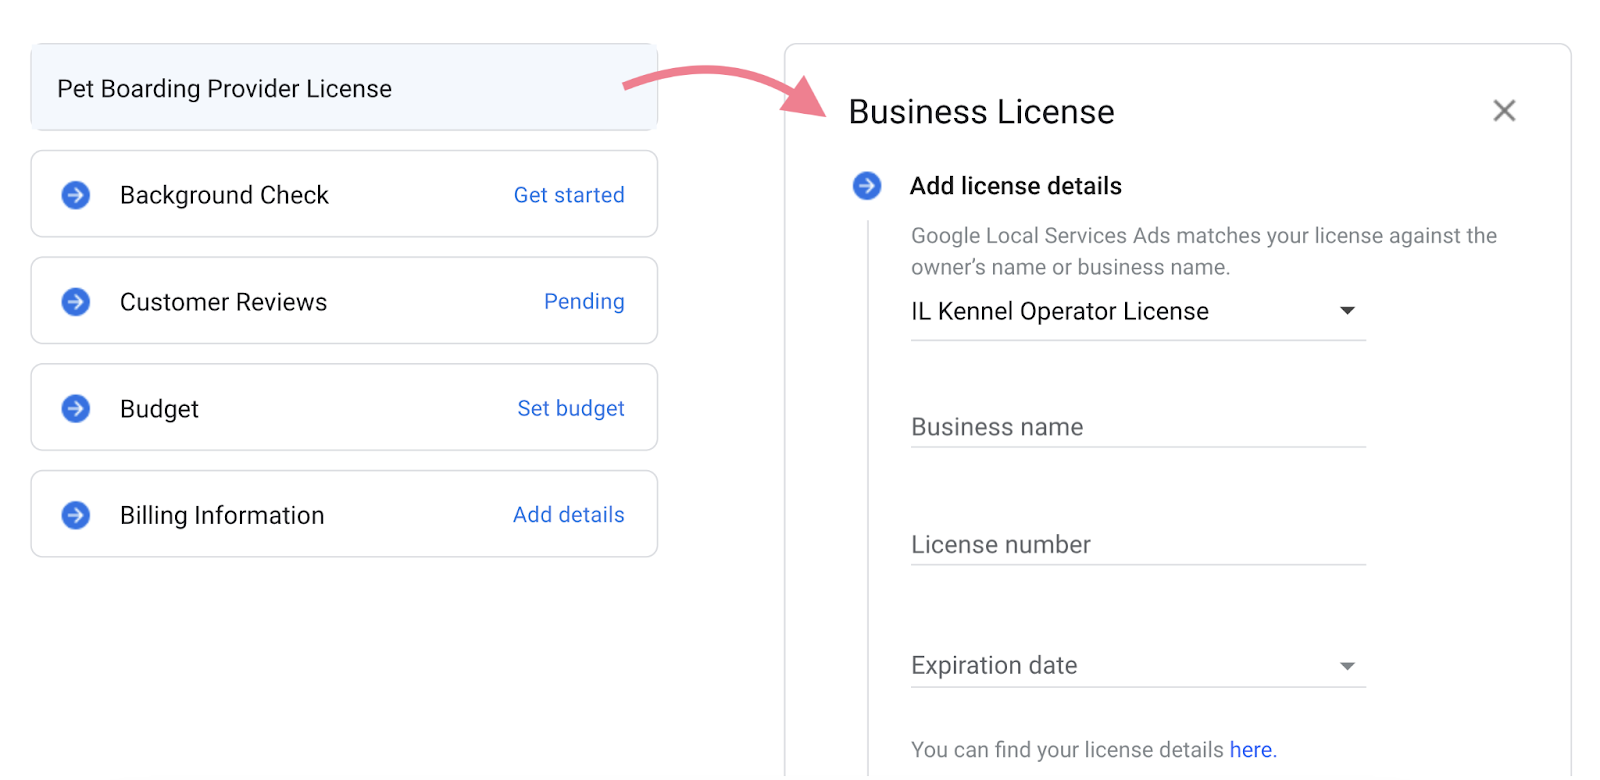Click Get started for Background Check
The height and width of the screenshot is (780, 1600).
point(569,195)
